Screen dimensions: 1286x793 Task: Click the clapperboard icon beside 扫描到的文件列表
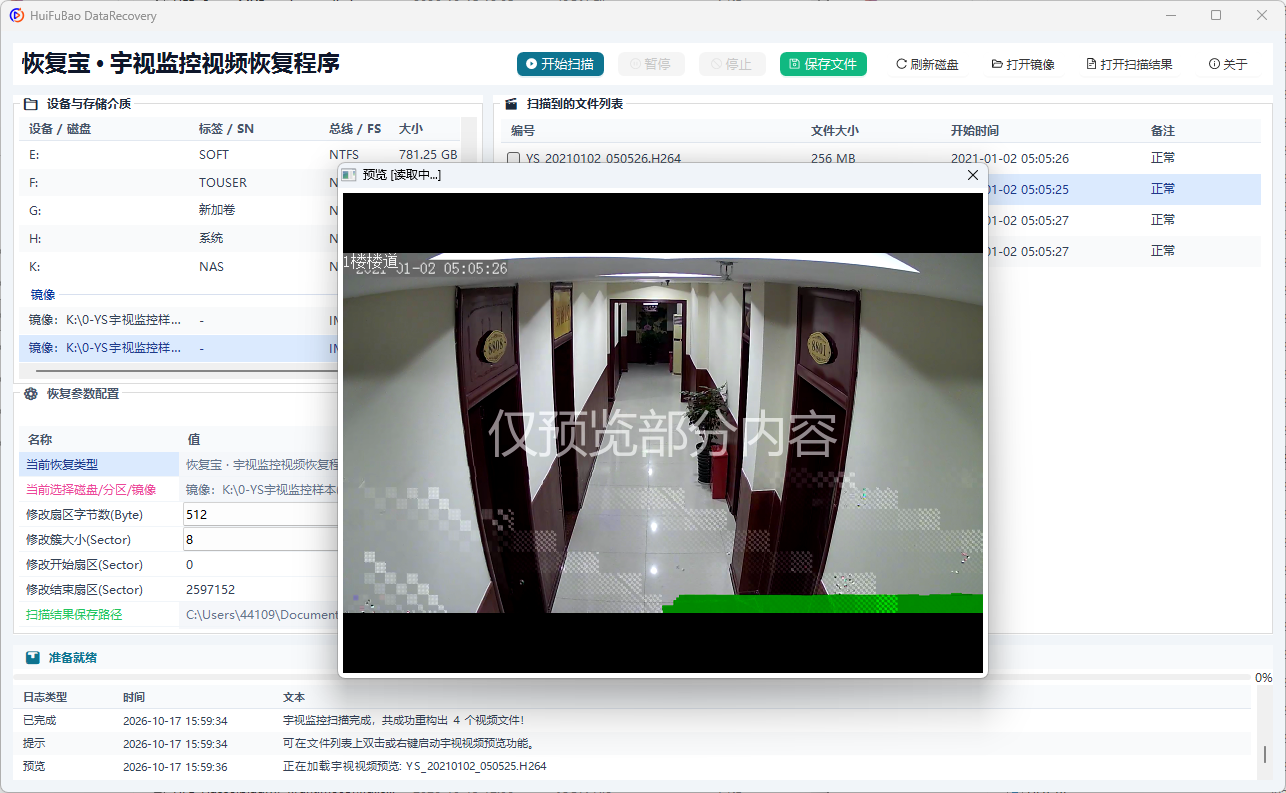coord(511,103)
